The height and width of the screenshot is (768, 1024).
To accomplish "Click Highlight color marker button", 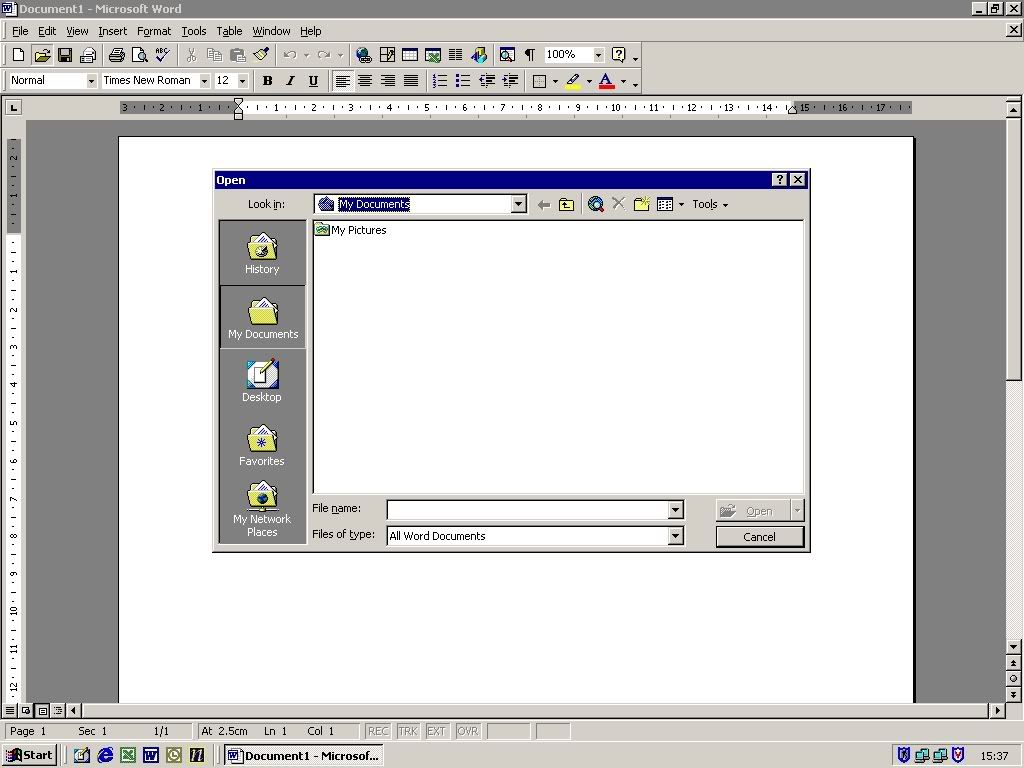I will pos(573,81).
